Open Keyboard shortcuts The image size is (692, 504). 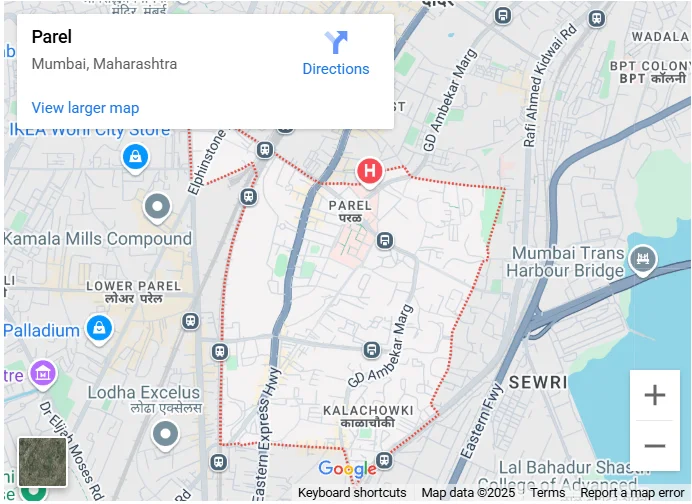(352, 493)
